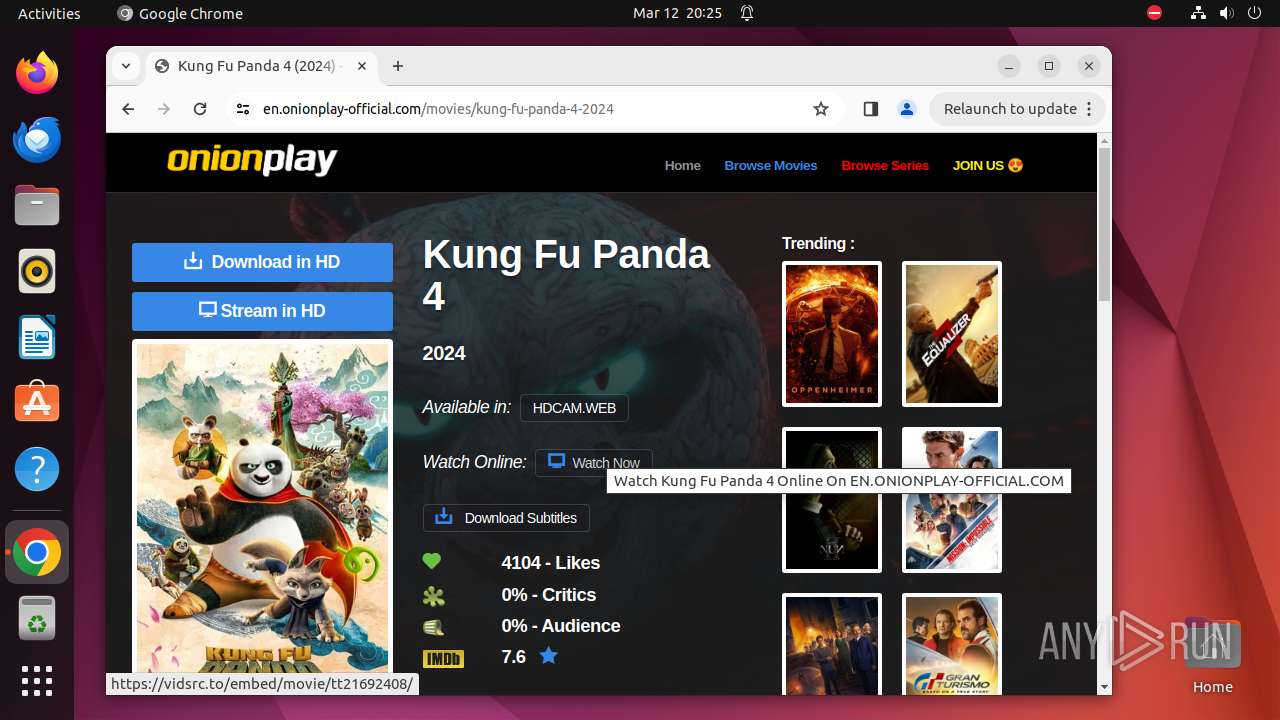Viewport: 1280px width, 720px height.
Task: Click the network status icon
Action: click(x=1199, y=13)
